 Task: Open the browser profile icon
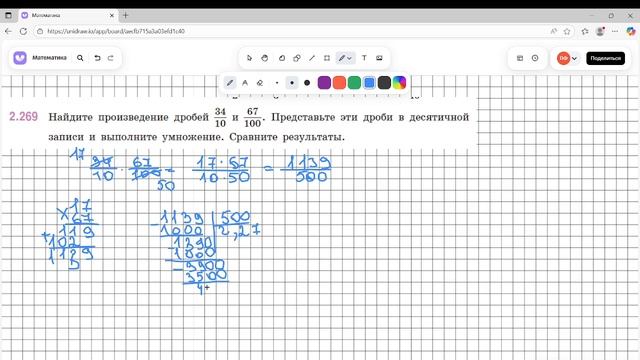600,31
